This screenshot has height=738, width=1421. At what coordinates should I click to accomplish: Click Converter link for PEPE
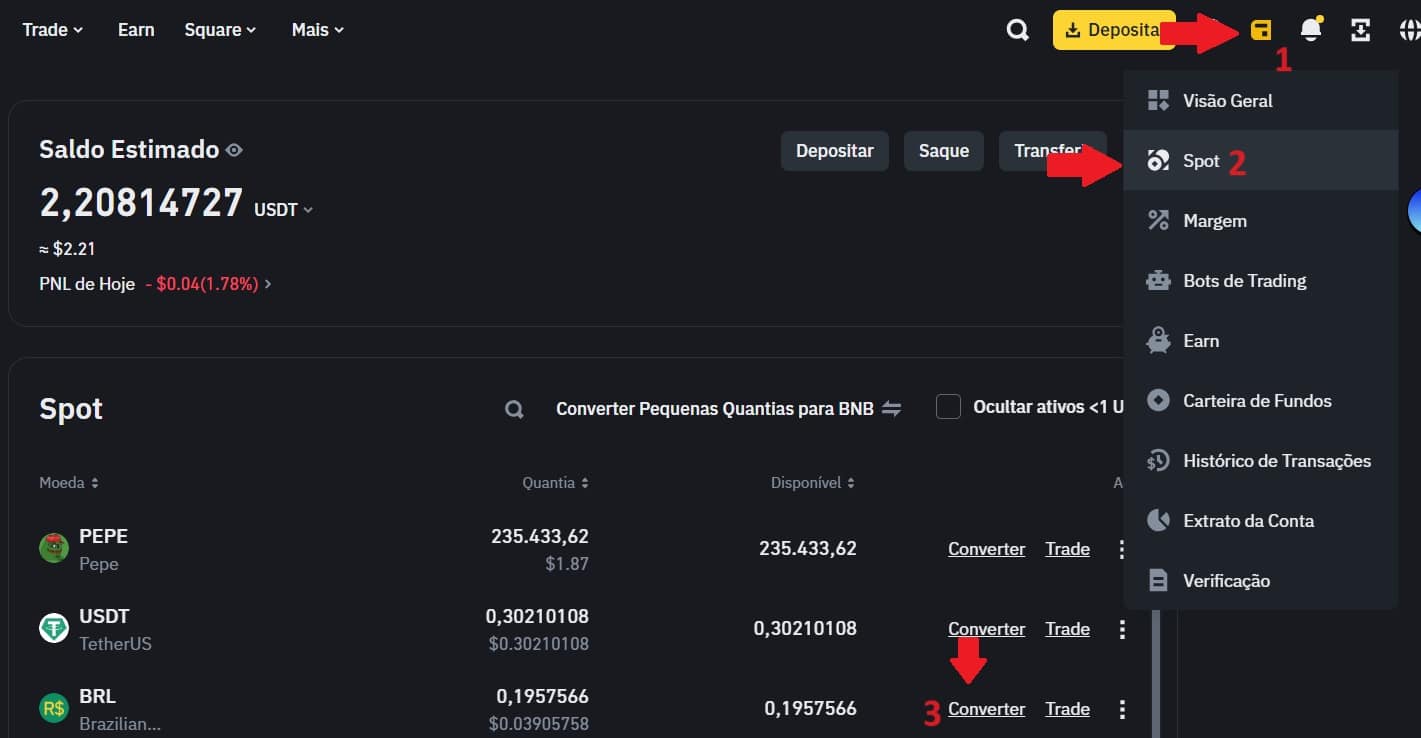987,549
